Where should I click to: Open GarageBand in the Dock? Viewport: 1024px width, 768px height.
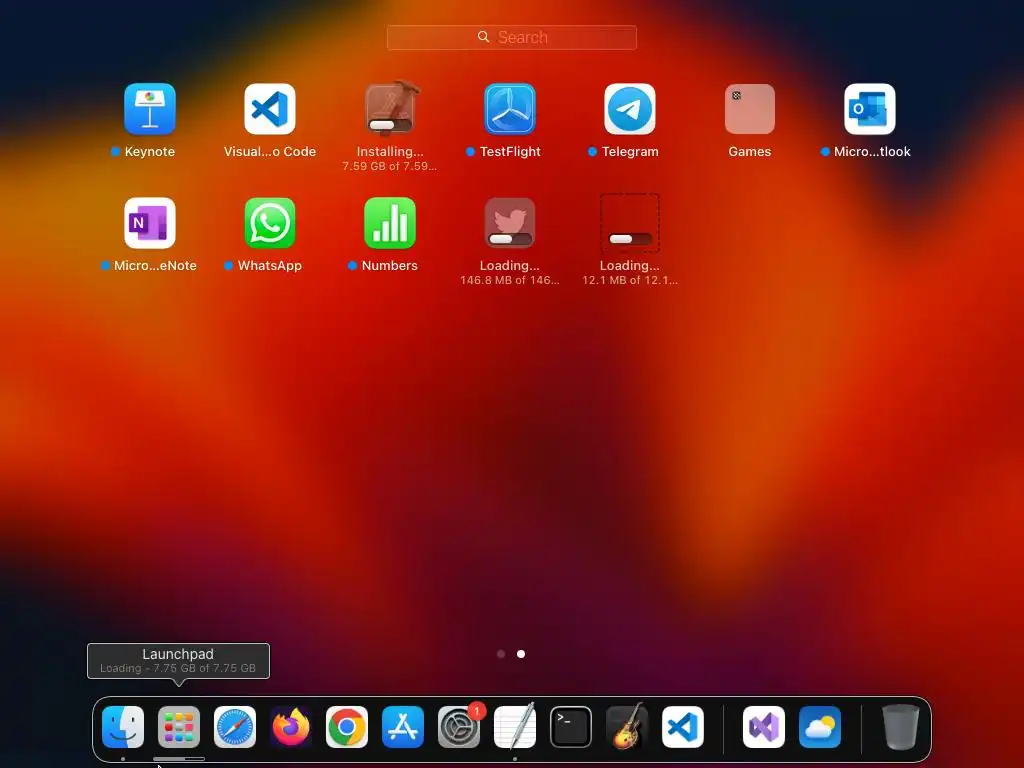click(x=627, y=727)
